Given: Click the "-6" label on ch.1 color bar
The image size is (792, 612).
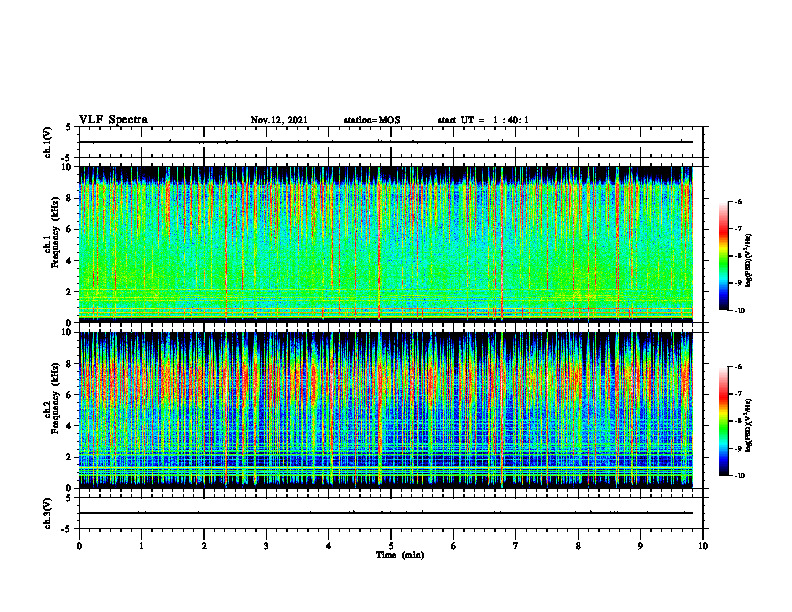Looking at the screenshot, I should (738, 201).
